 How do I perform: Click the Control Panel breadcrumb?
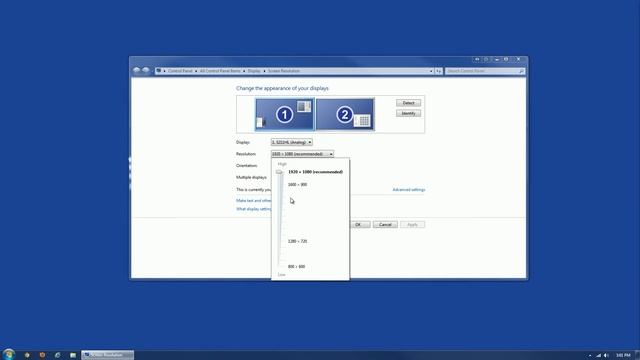pos(180,71)
